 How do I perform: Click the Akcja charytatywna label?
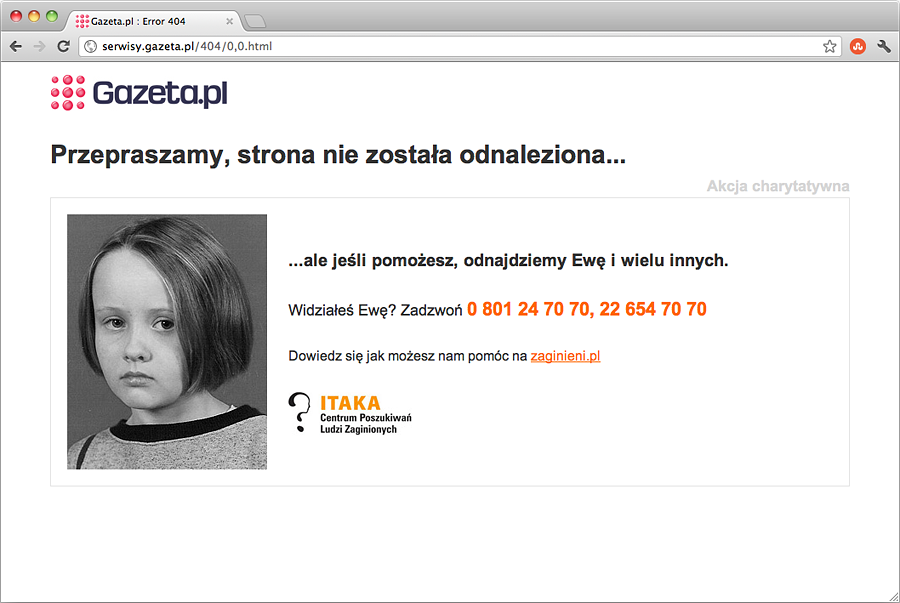point(778,186)
